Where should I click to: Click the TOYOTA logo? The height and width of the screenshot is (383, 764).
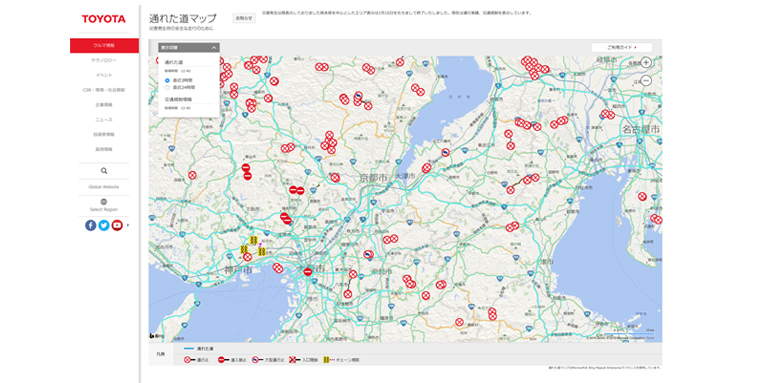pyautogui.click(x=104, y=19)
